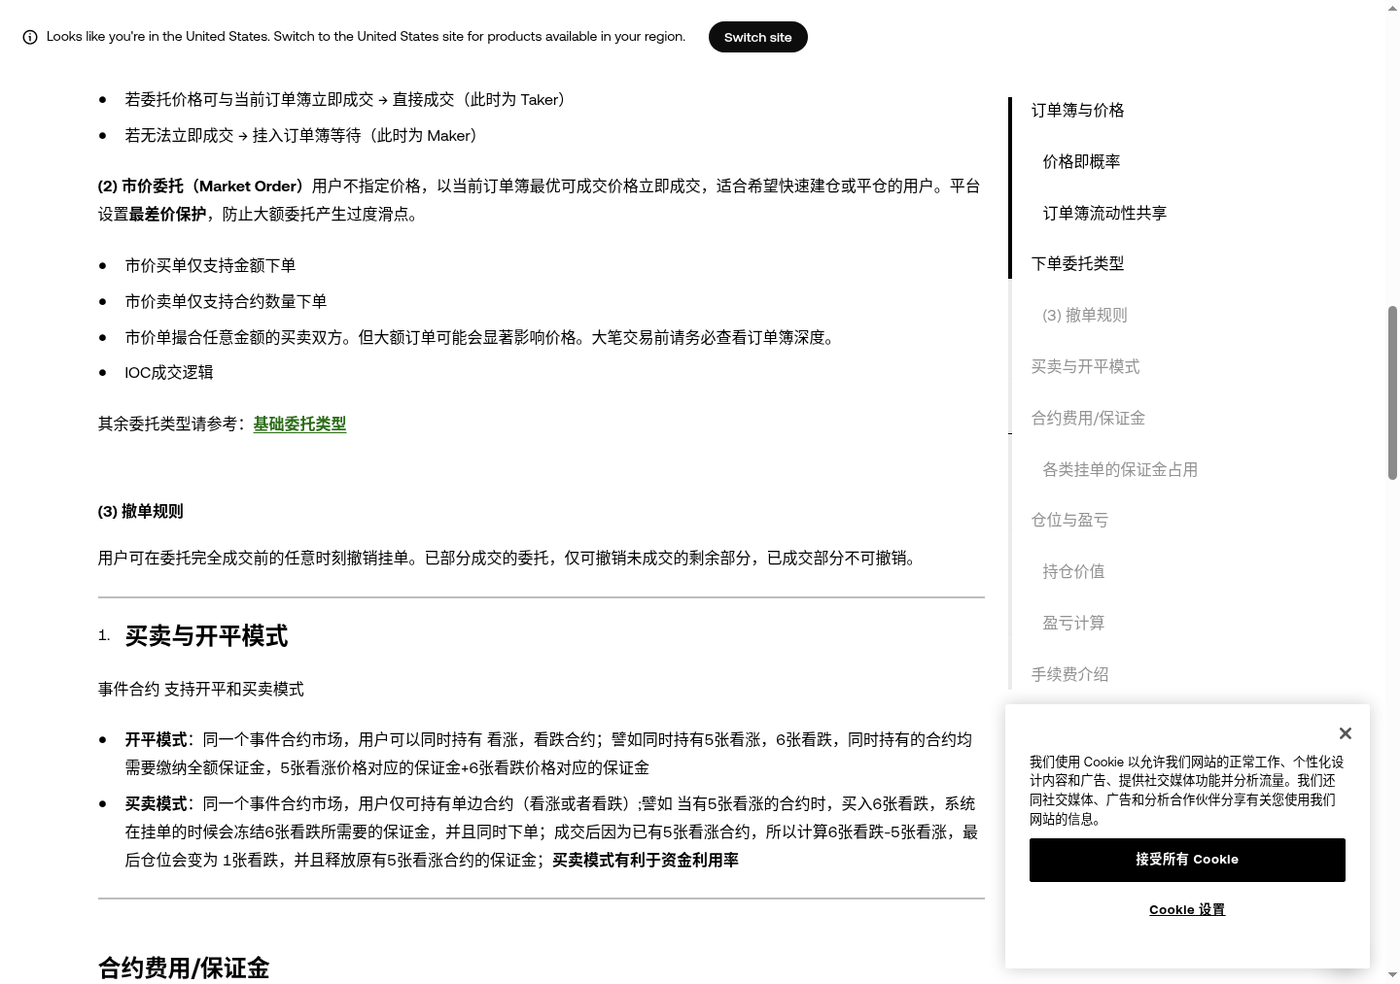Screen dimensions: 1400x984
Task: Open 手续费介绍 sidebar entry
Action: pyautogui.click(x=1070, y=675)
